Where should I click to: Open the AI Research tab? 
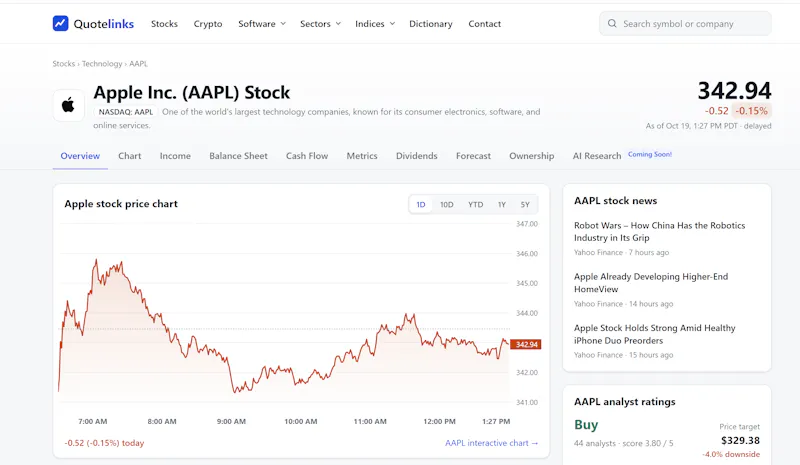coord(596,156)
